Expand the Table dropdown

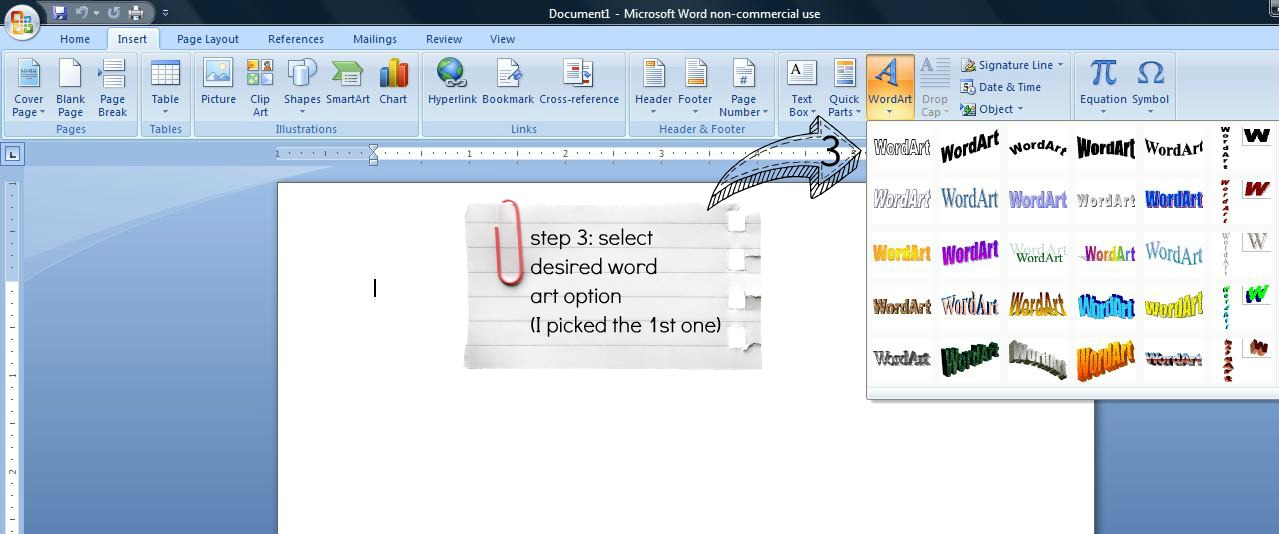(165, 111)
